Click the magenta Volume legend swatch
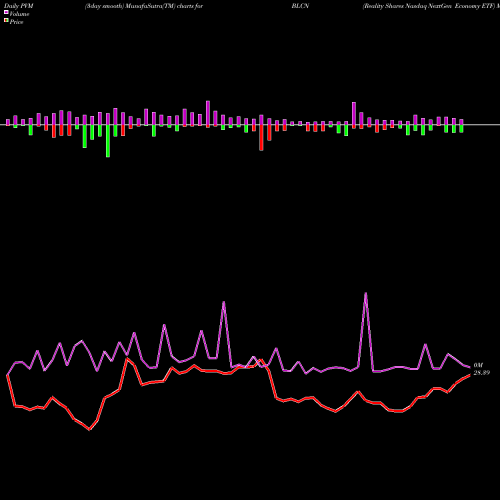 point(6,13)
